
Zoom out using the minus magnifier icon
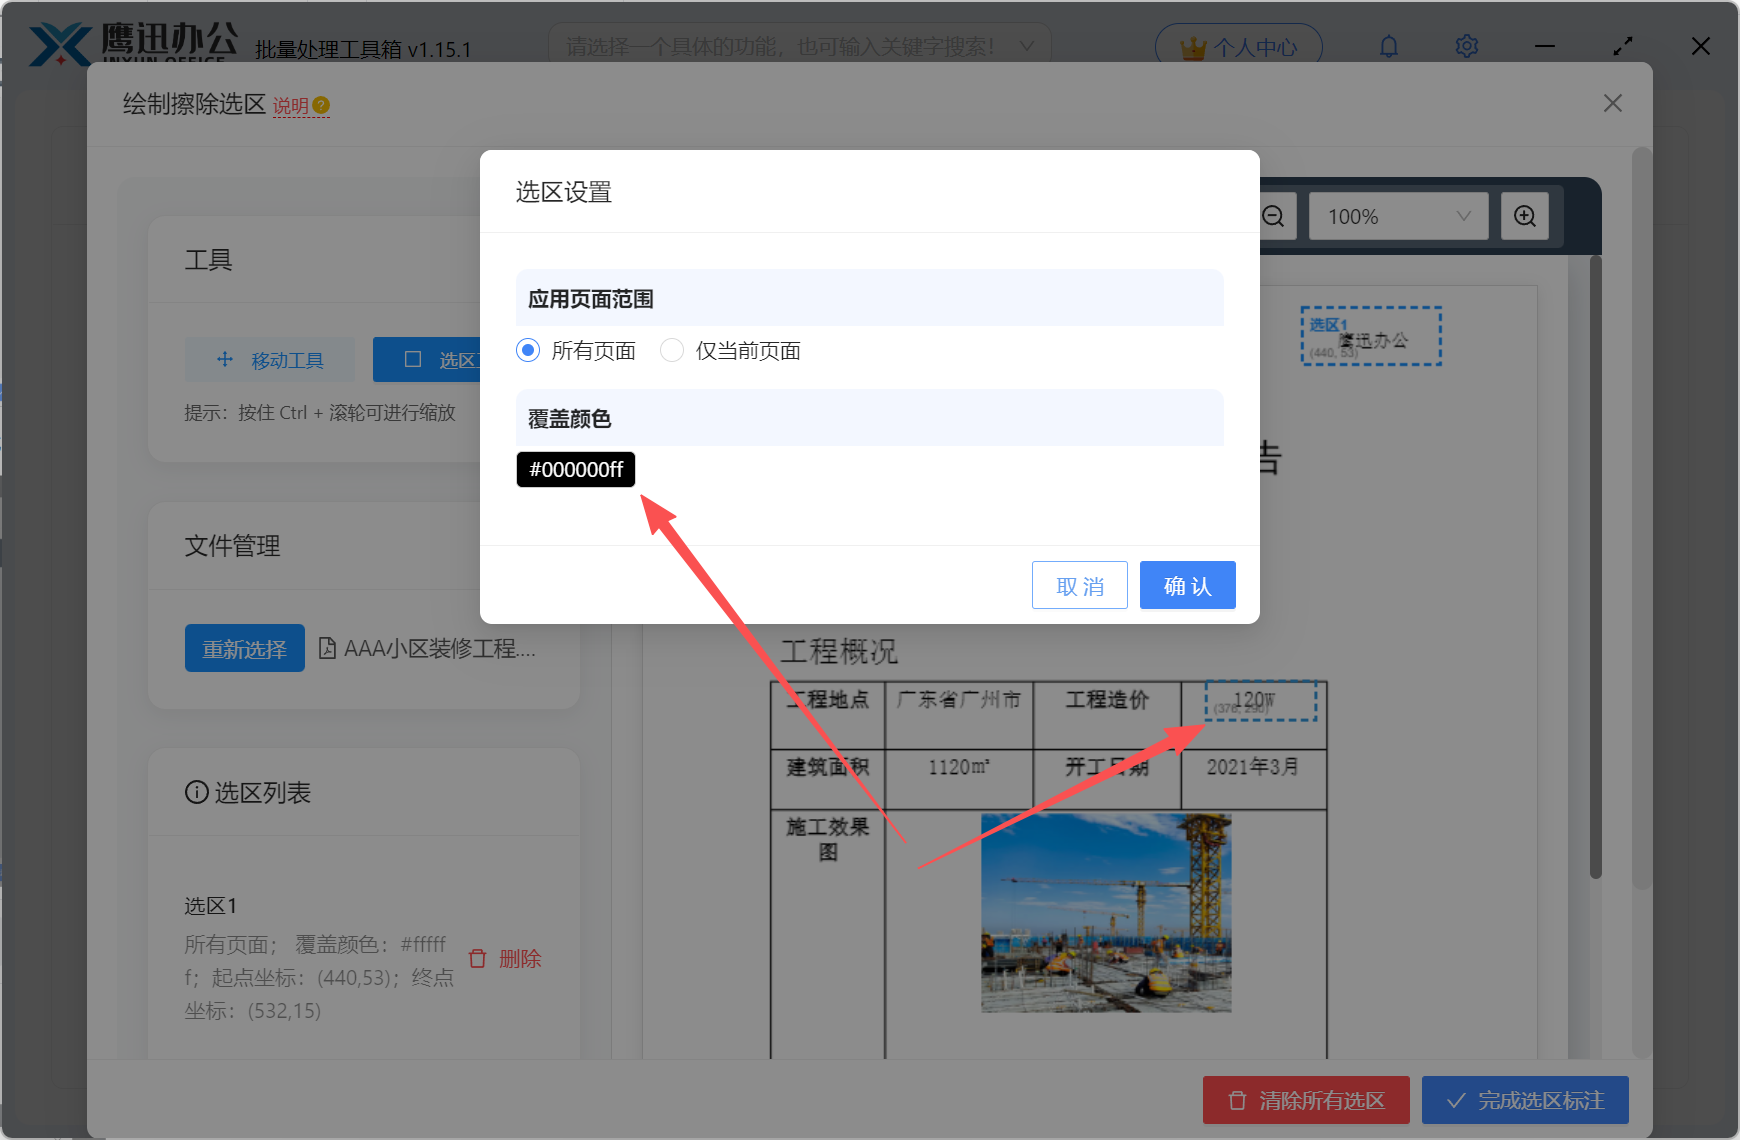[x=1271, y=215]
